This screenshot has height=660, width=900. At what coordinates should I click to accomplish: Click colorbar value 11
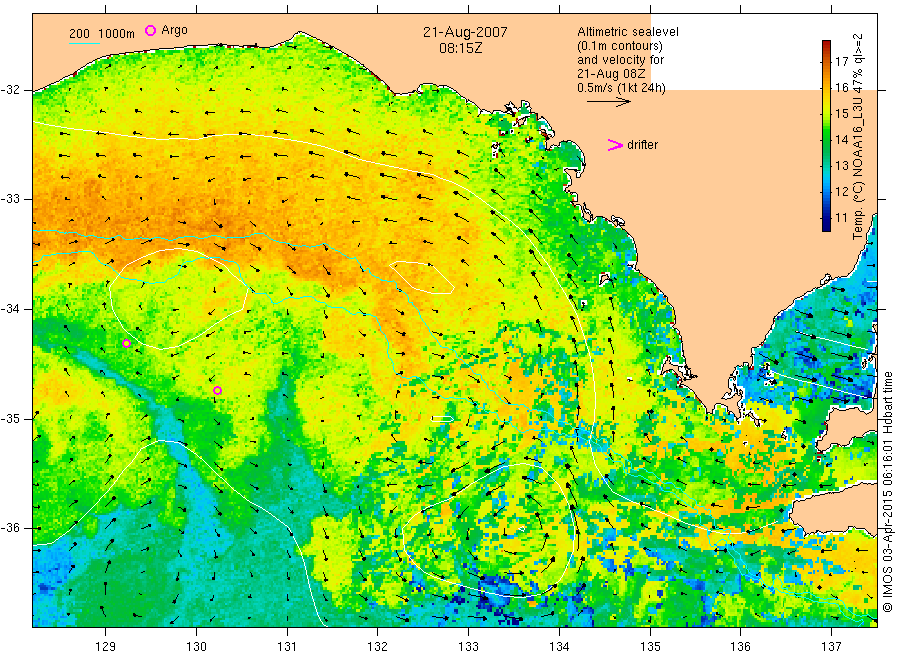click(841, 218)
